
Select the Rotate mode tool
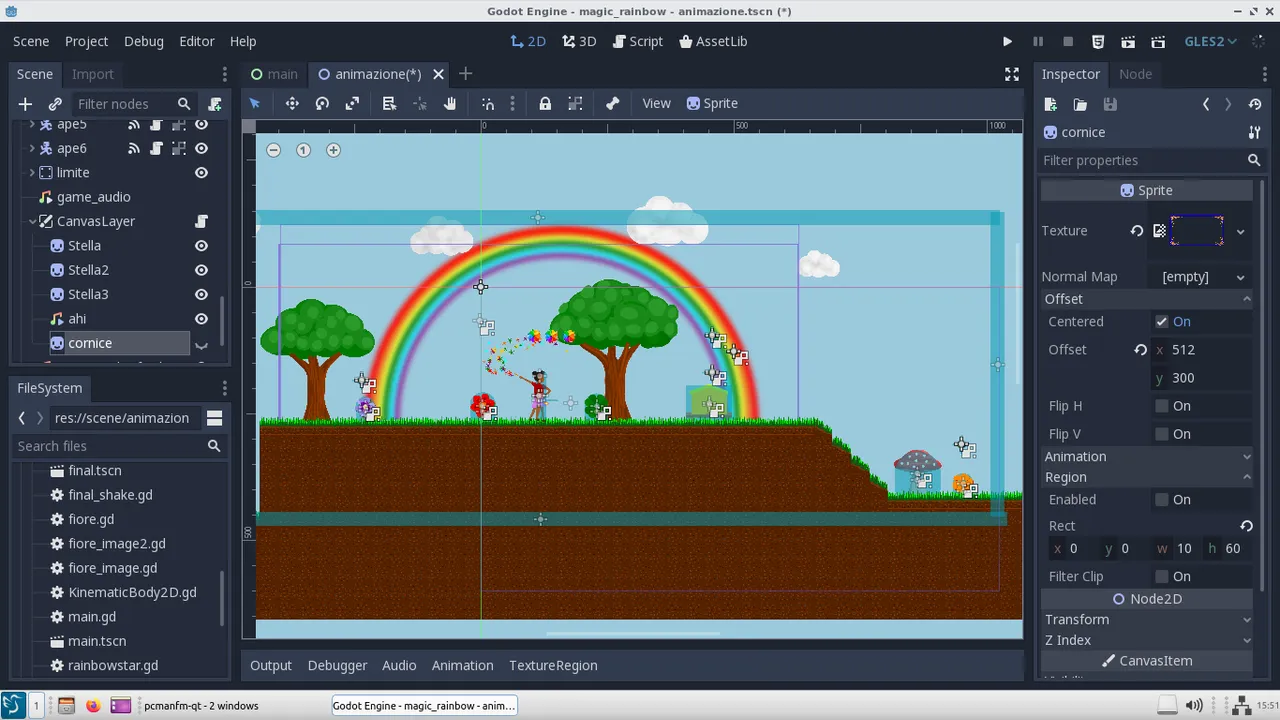[x=322, y=103]
